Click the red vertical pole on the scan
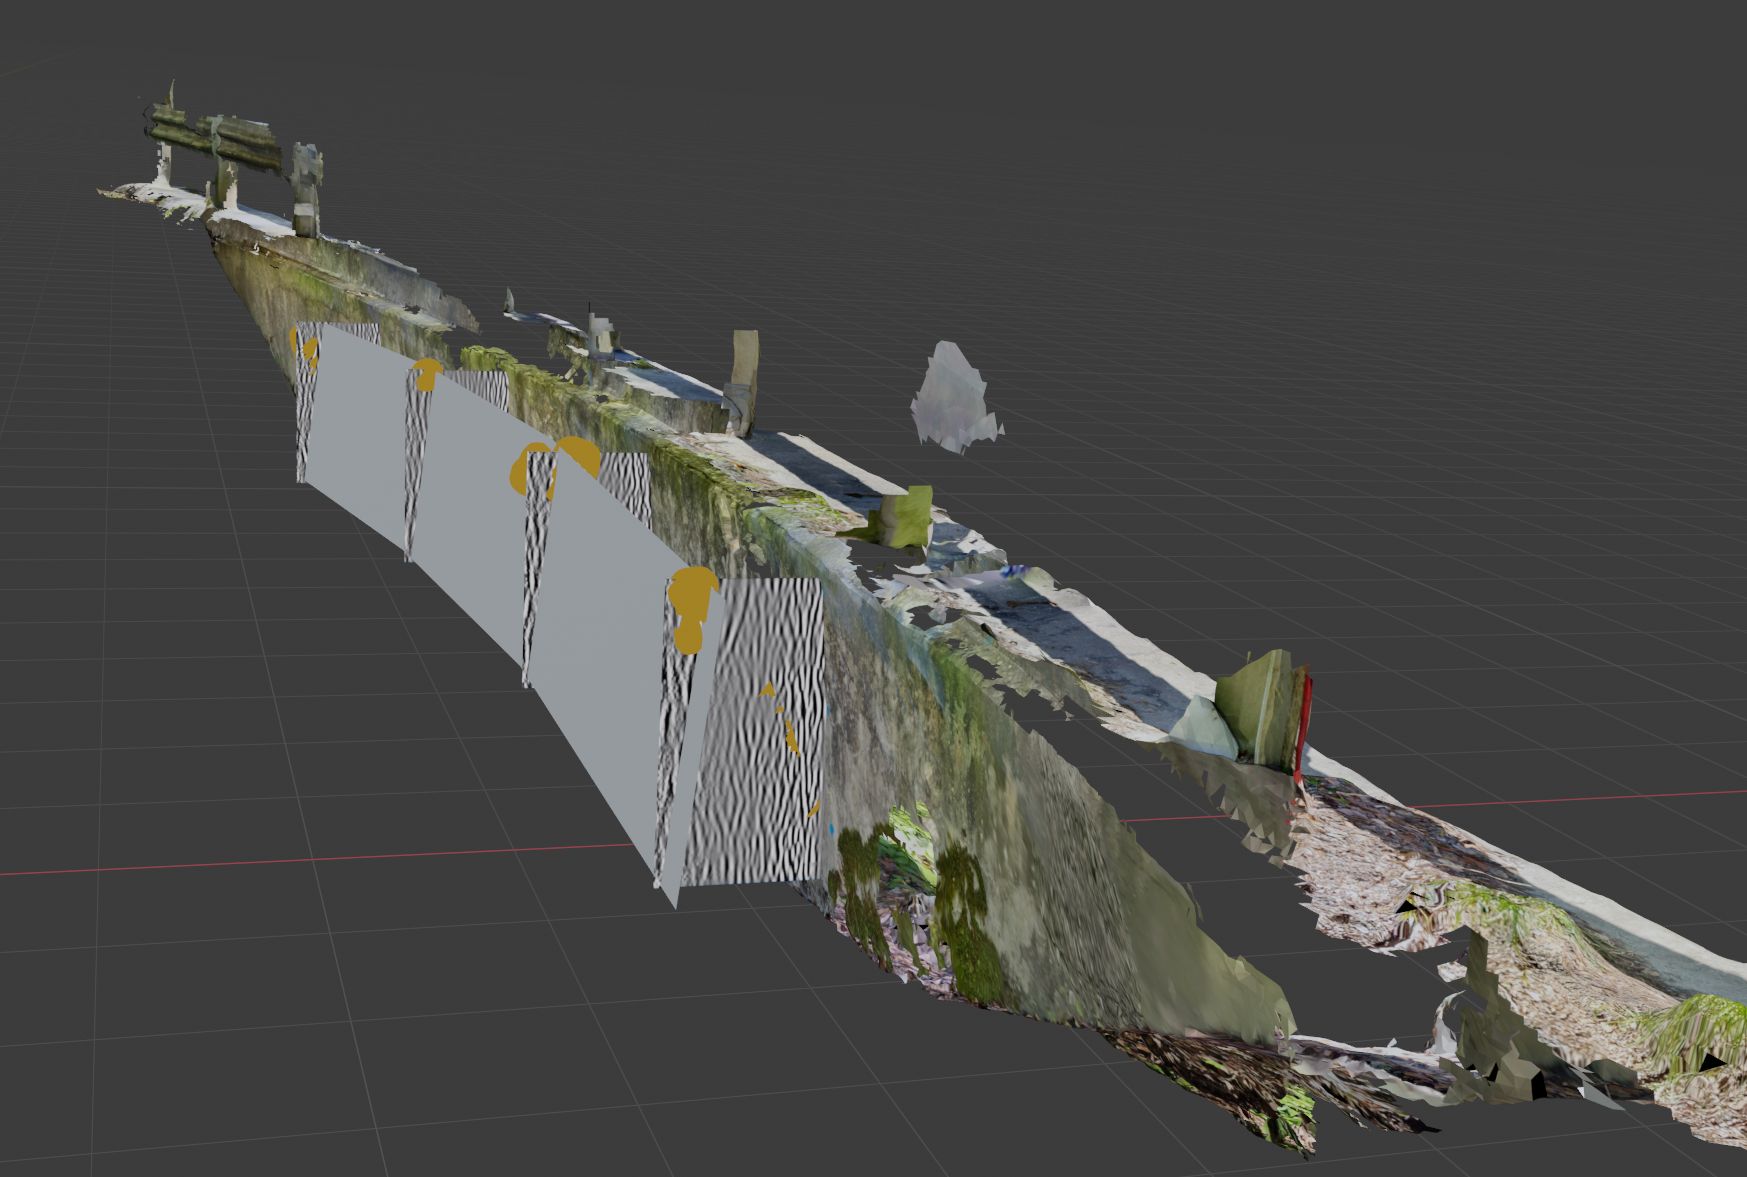Image resolution: width=1747 pixels, height=1177 pixels. (x=1302, y=728)
